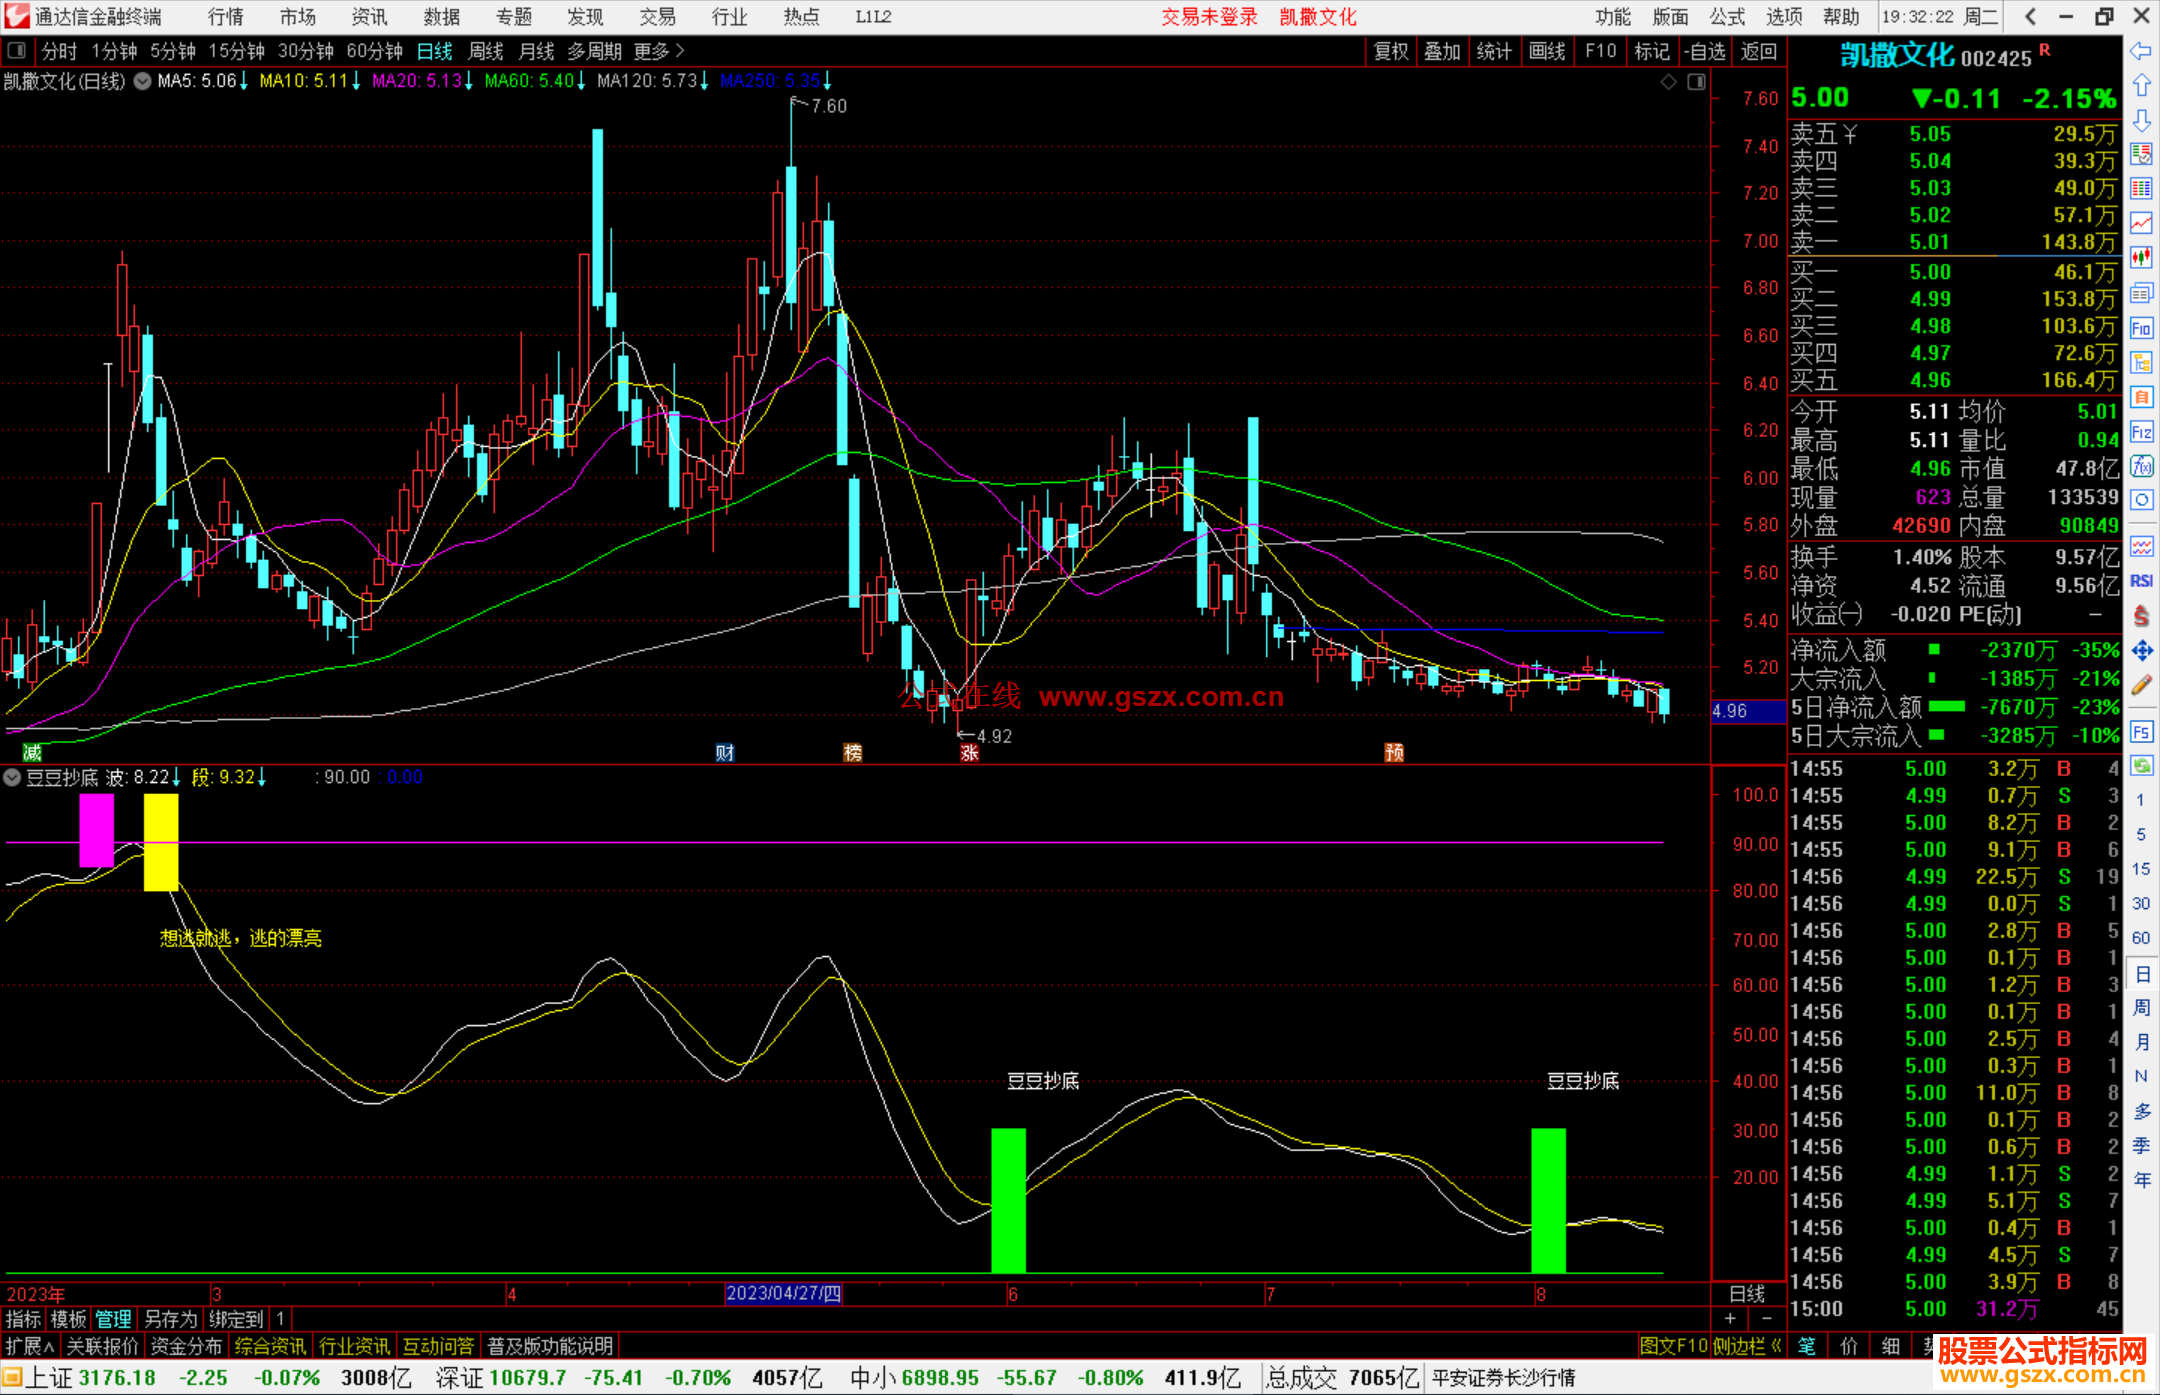Click the left arrow back icon in right sidebar
This screenshot has height=1395, width=2160.
pos(2141,51)
